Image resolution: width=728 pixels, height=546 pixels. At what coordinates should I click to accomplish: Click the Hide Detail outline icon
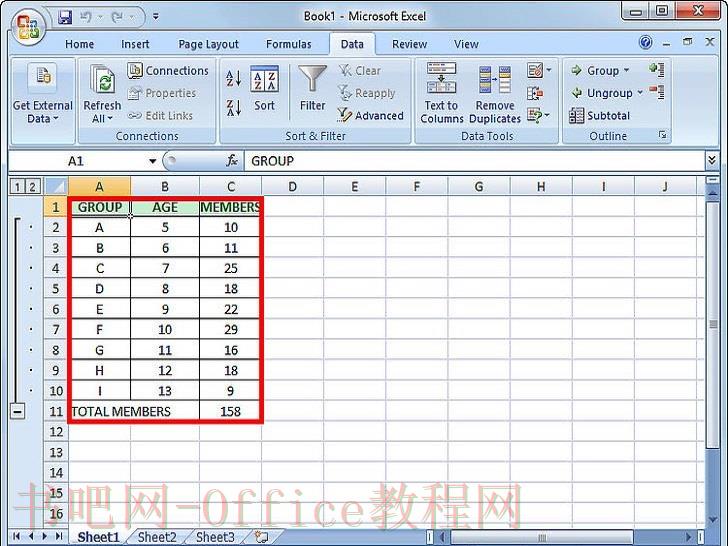coord(657,92)
